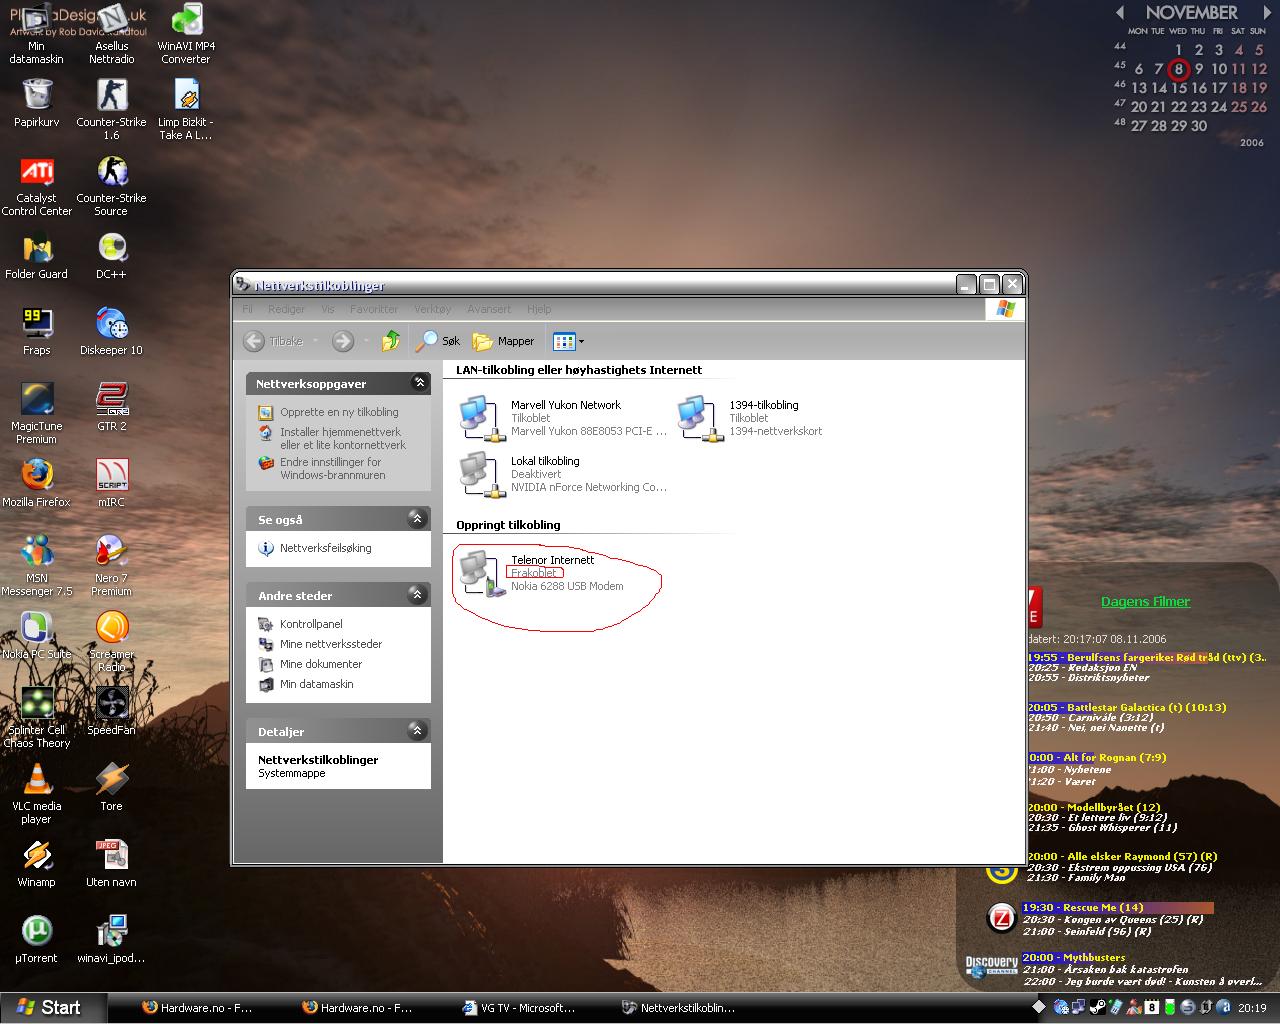Open MagicTune Premium icon
Image resolution: width=1280 pixels, height=1024 pixels.
point(36,414)
